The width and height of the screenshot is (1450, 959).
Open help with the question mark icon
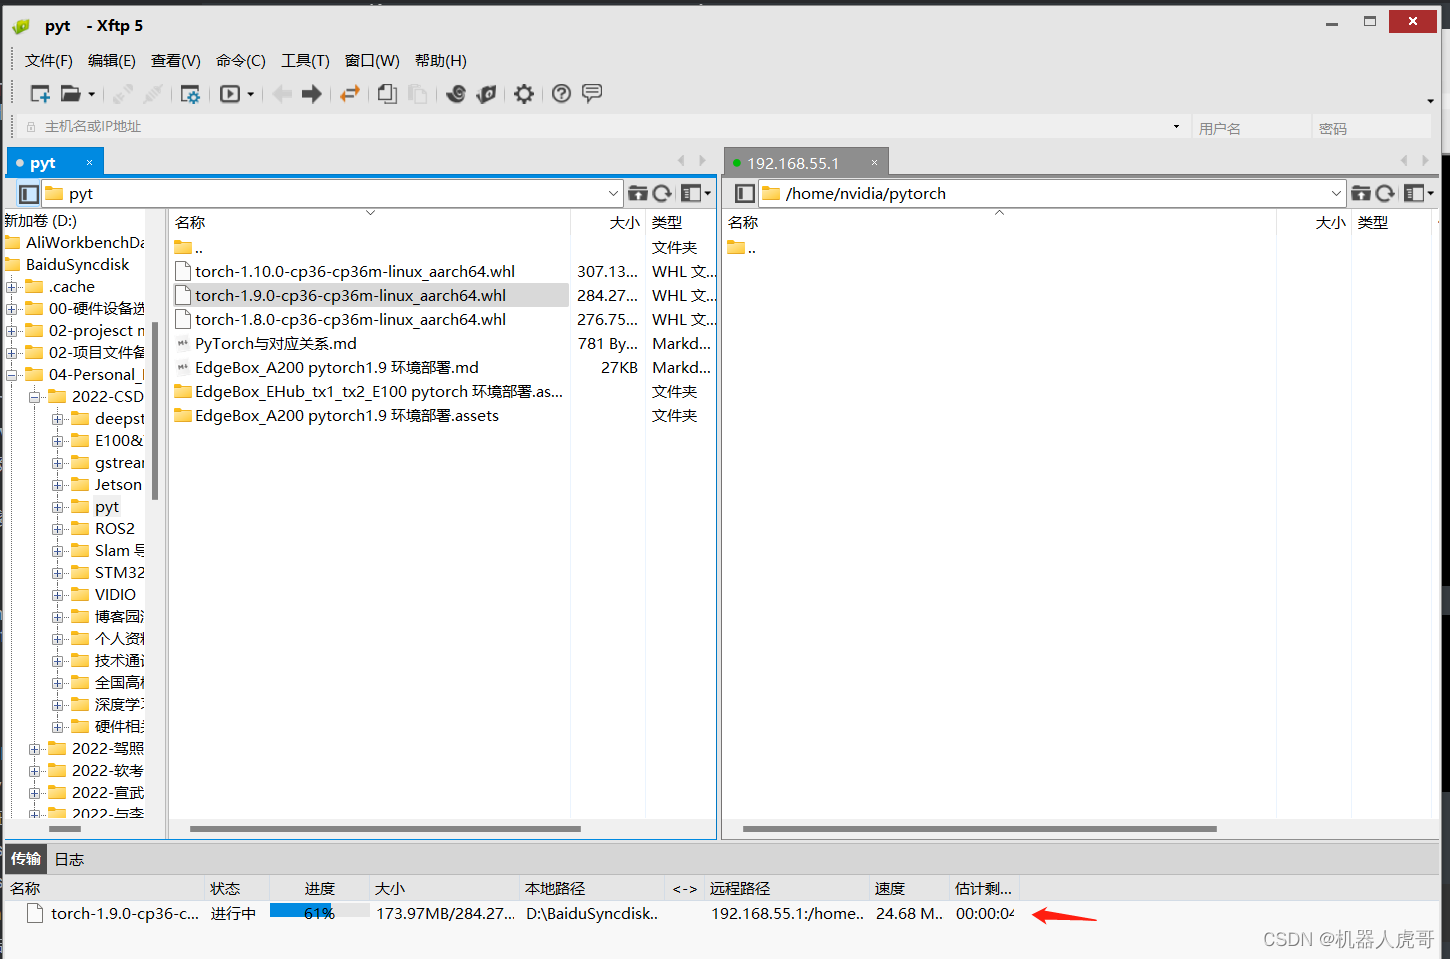[x=562, y=93]
